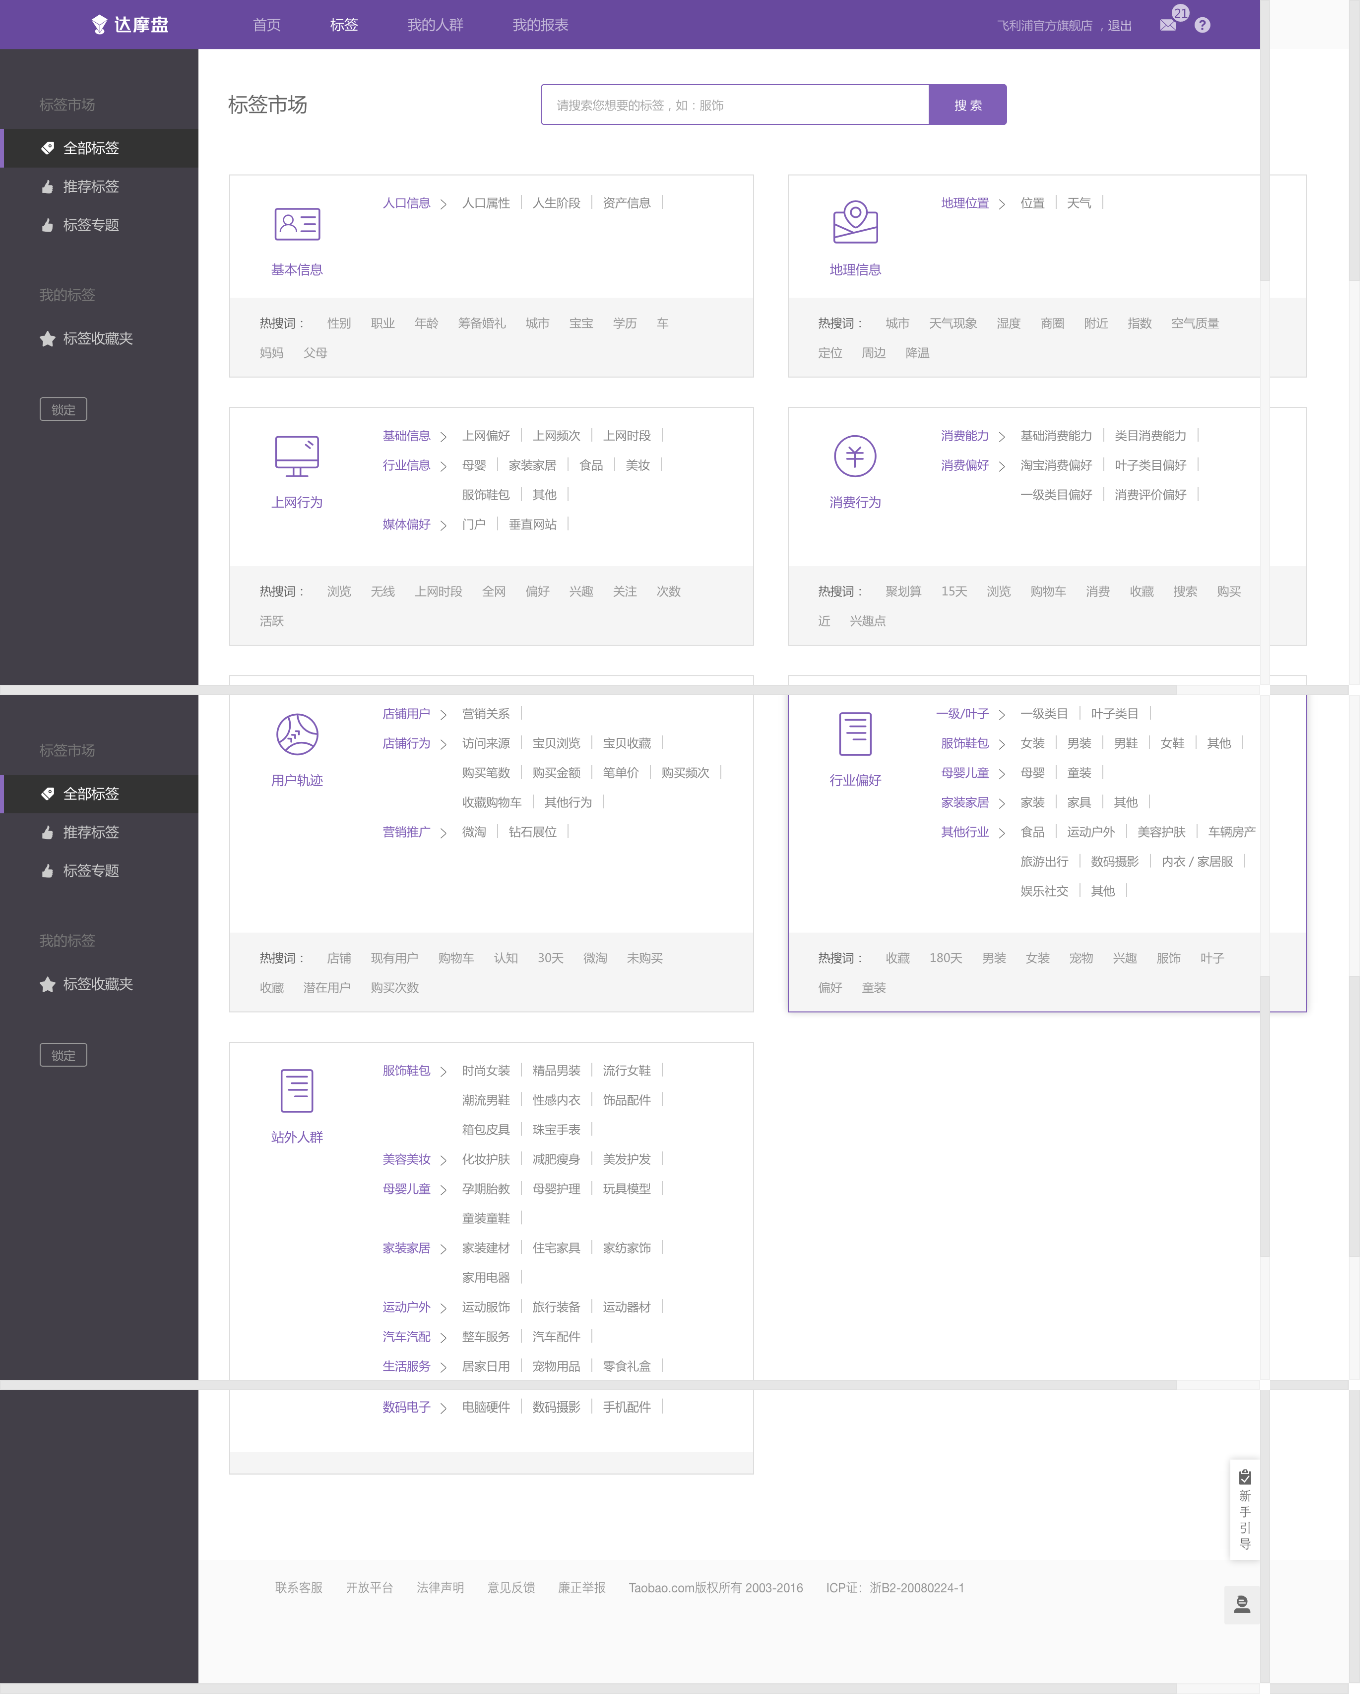Screen dimensions: 1360x1694
Task: Expand the 人口信息 category chevron
Action: pyautogui.click(x=443, y=204)
